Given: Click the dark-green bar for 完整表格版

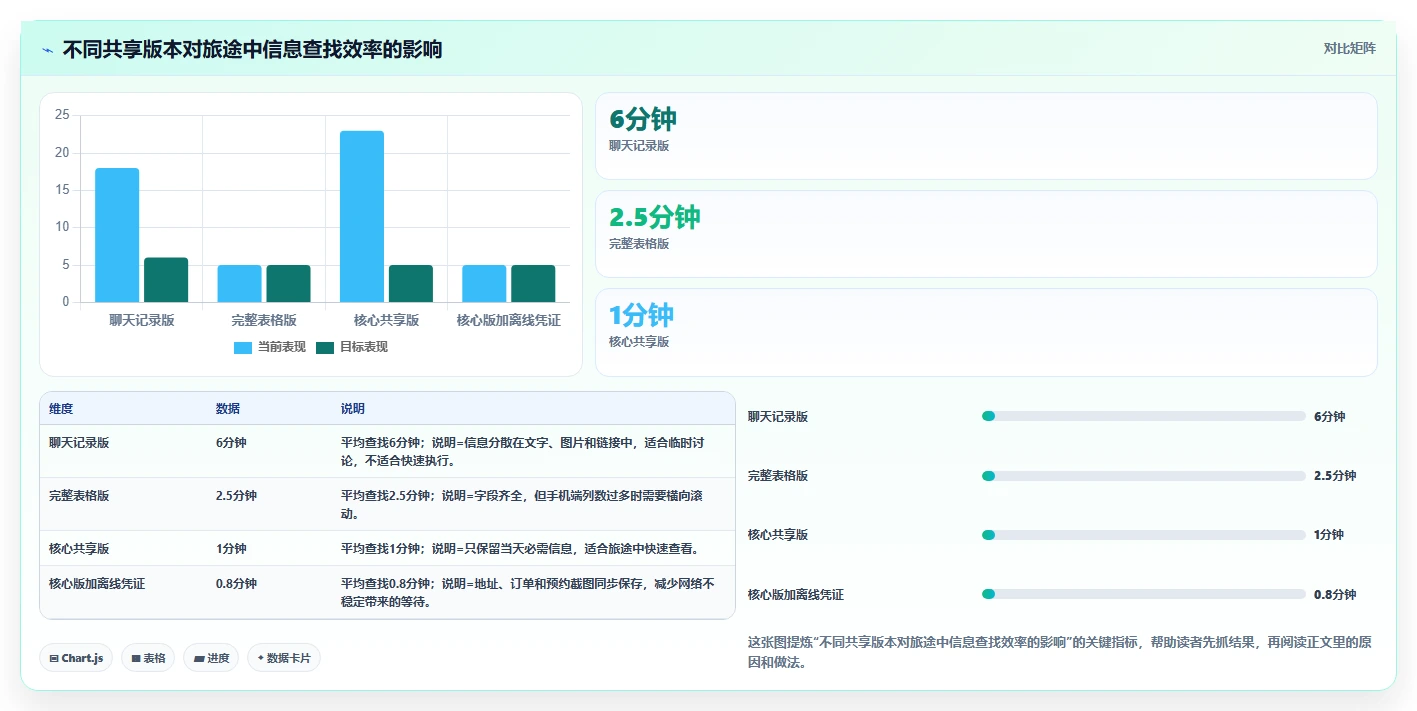Looking at the screenshot, I should click(x=288, y=284).
